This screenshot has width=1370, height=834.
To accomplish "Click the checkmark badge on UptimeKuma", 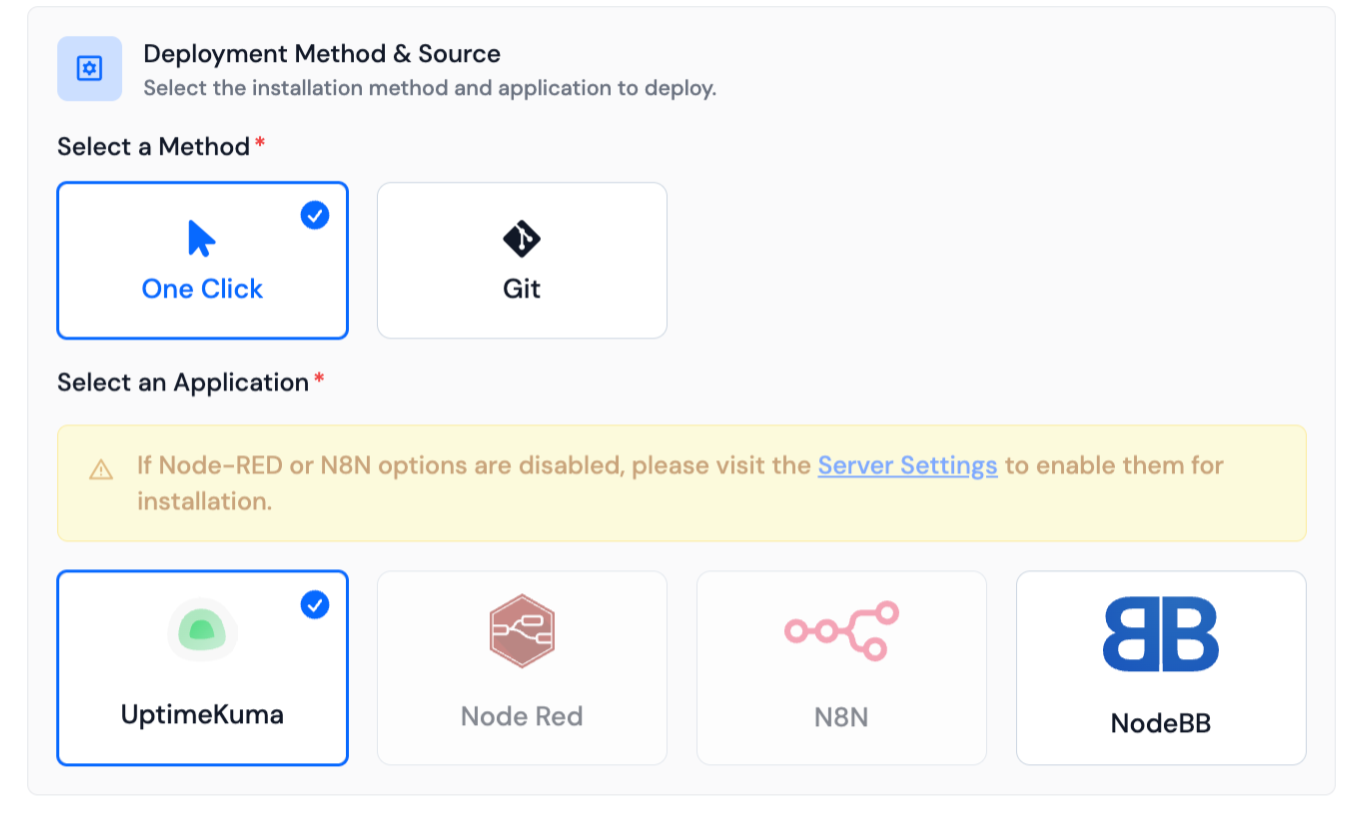I will click(314, 604).
